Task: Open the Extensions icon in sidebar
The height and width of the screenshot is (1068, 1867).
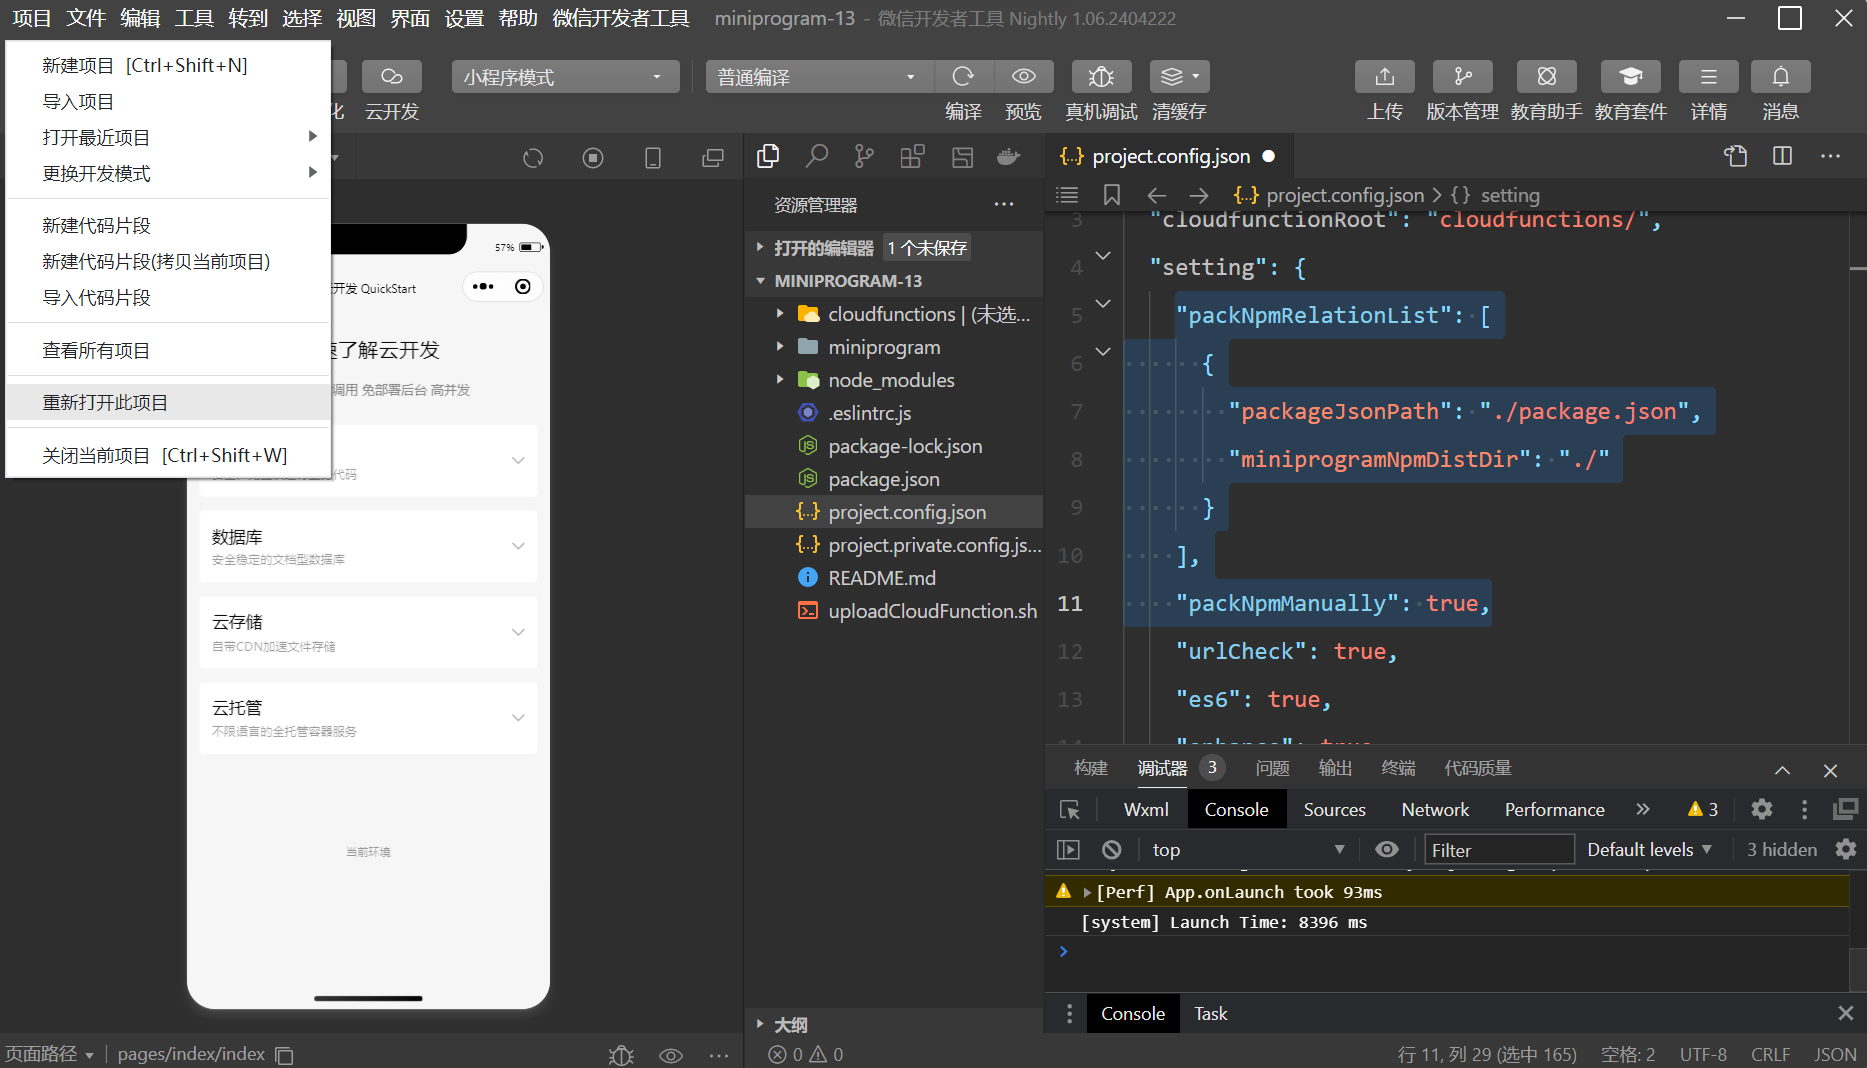Action: (912, 156)
